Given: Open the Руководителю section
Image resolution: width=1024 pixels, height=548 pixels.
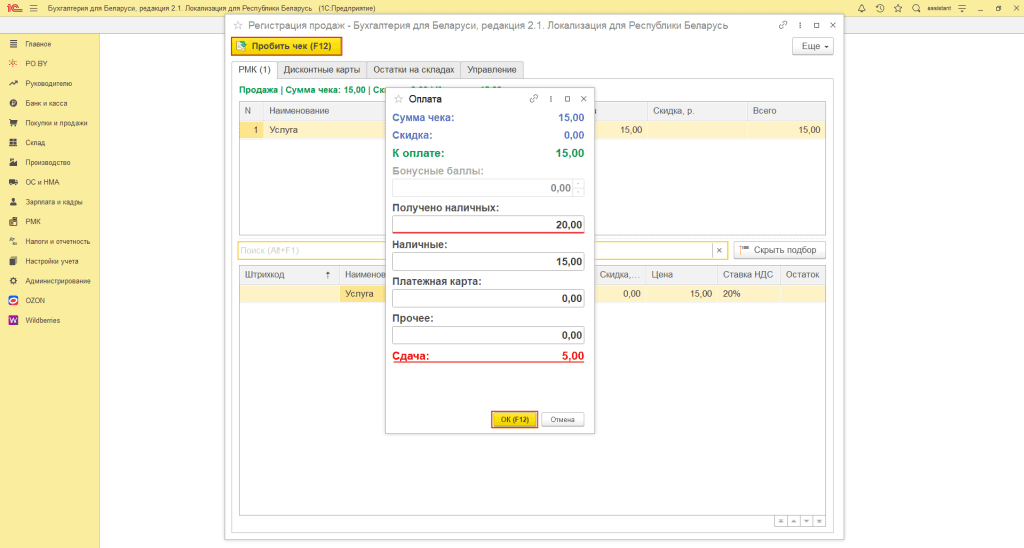Looking at the screenshot, I should click(50, 84).
